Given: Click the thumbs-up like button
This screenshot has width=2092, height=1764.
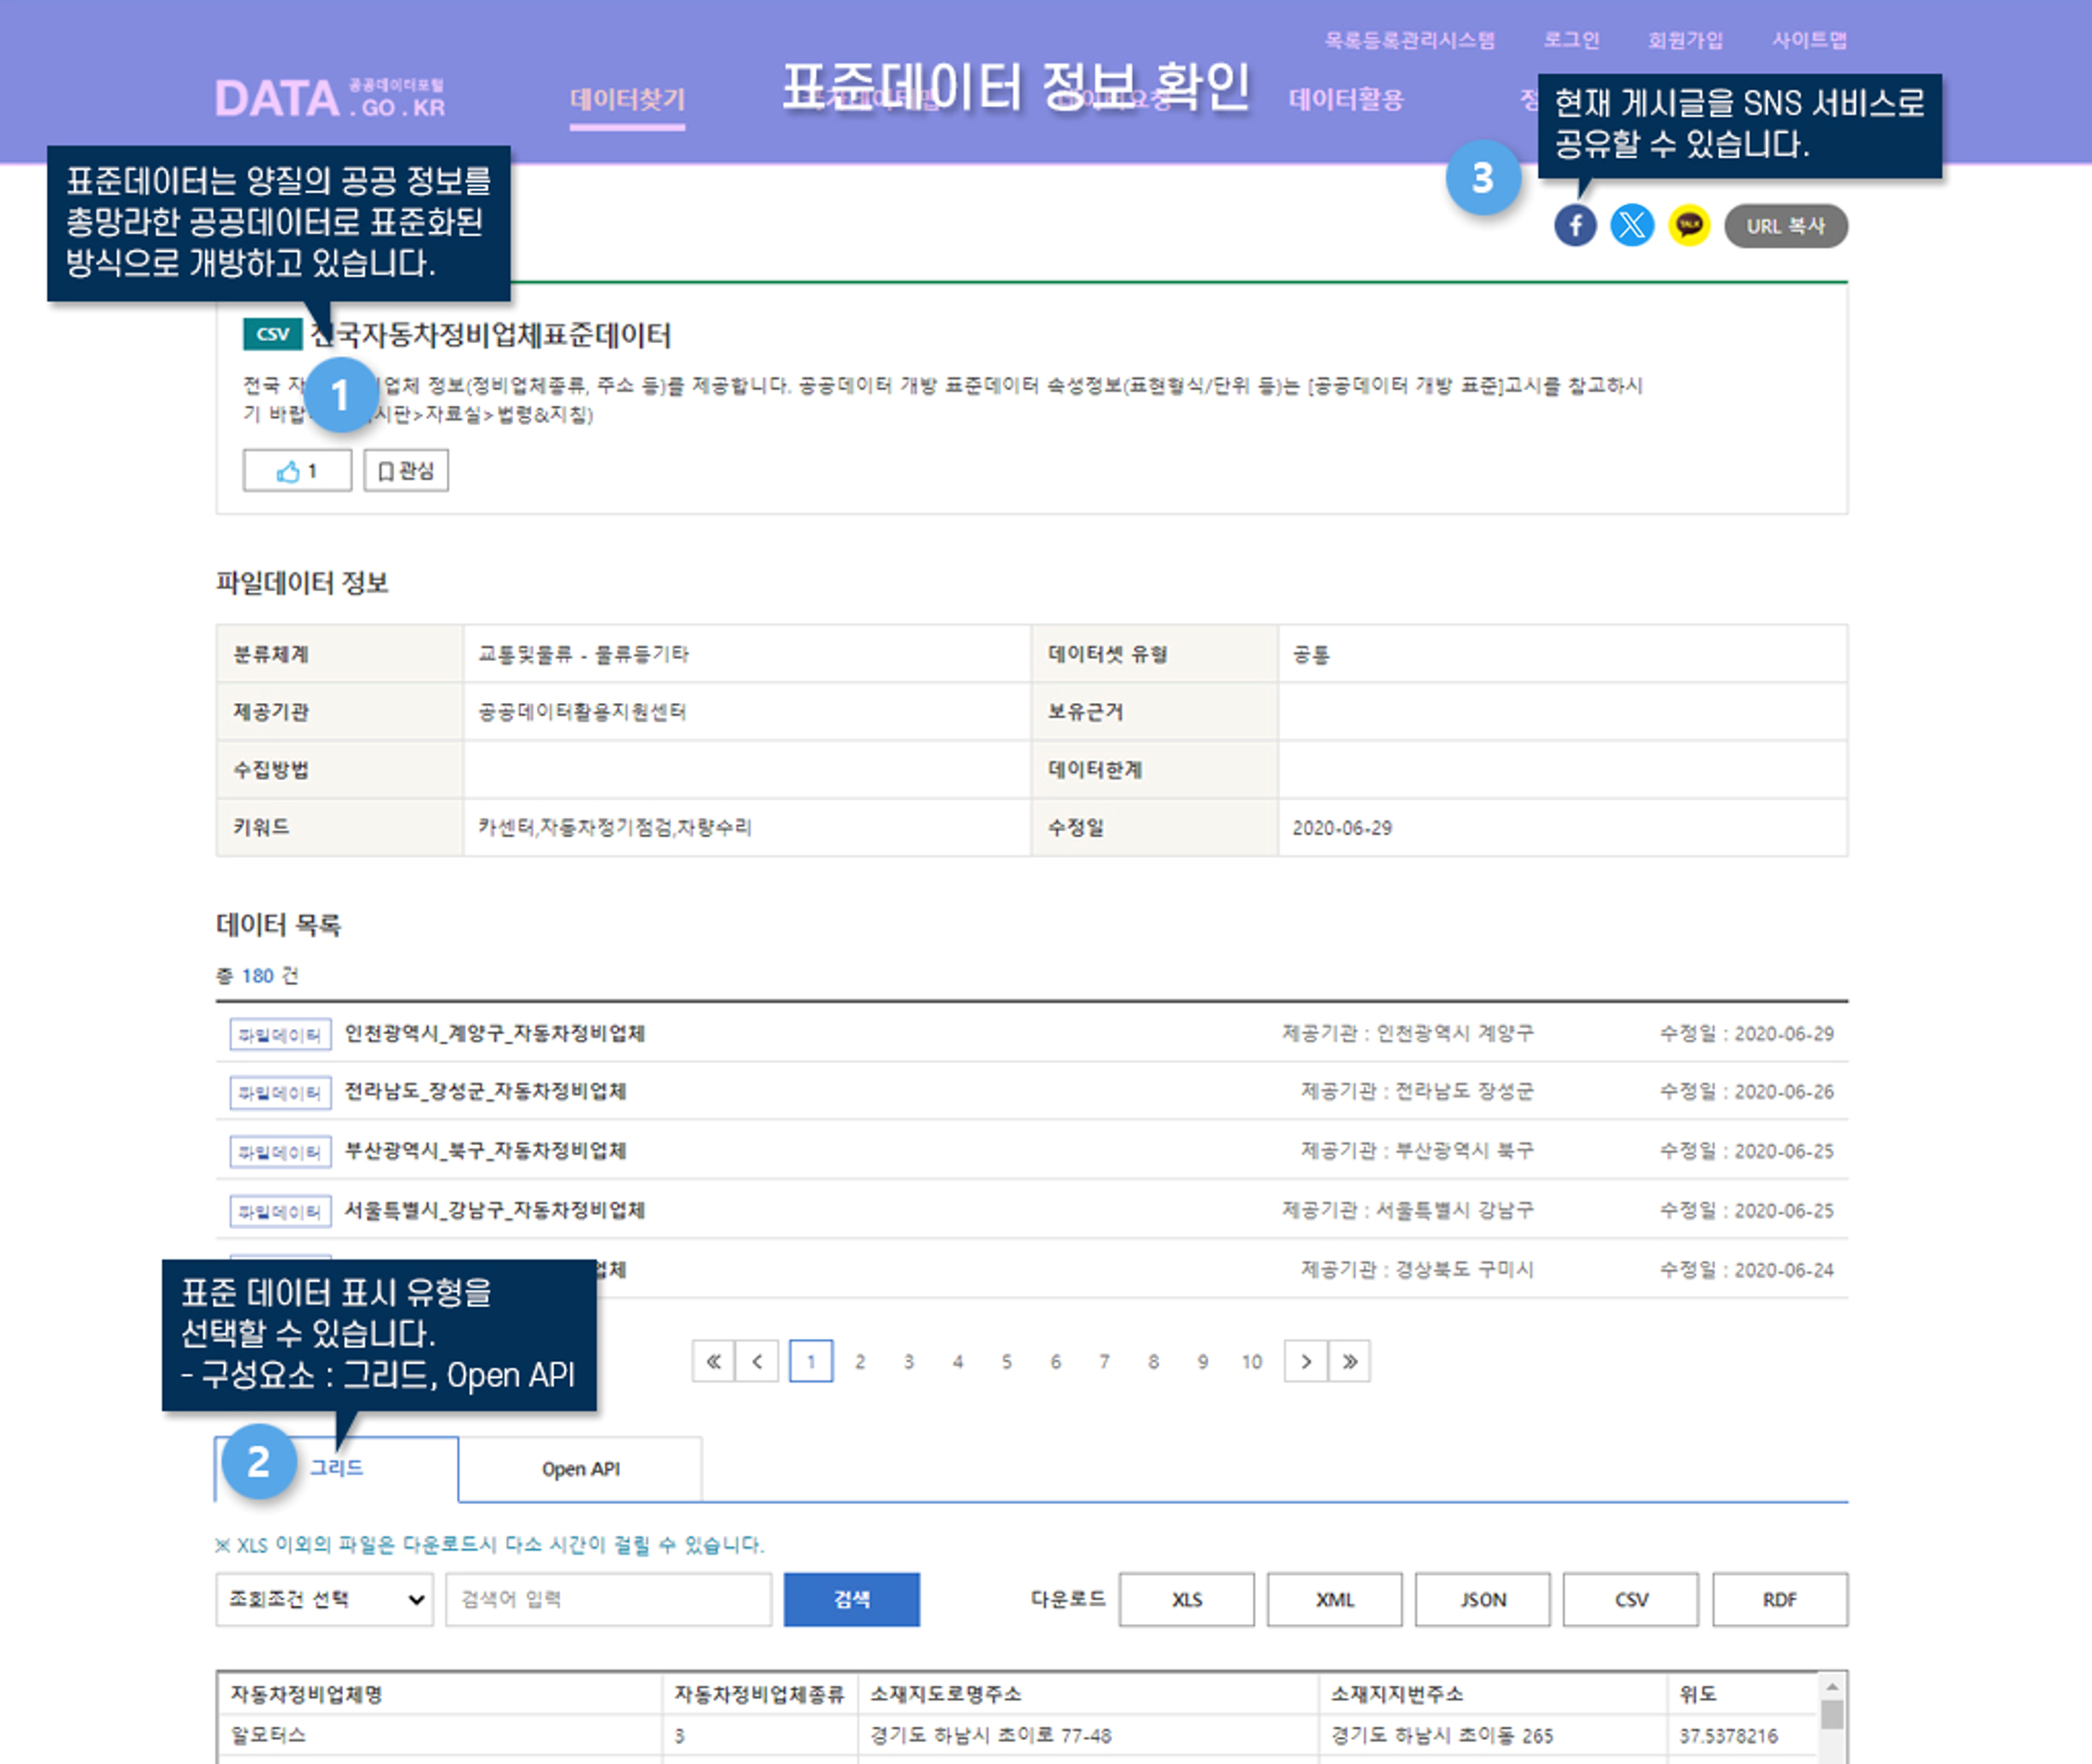Looking at the screenshot, I should (x=297, y=471).
